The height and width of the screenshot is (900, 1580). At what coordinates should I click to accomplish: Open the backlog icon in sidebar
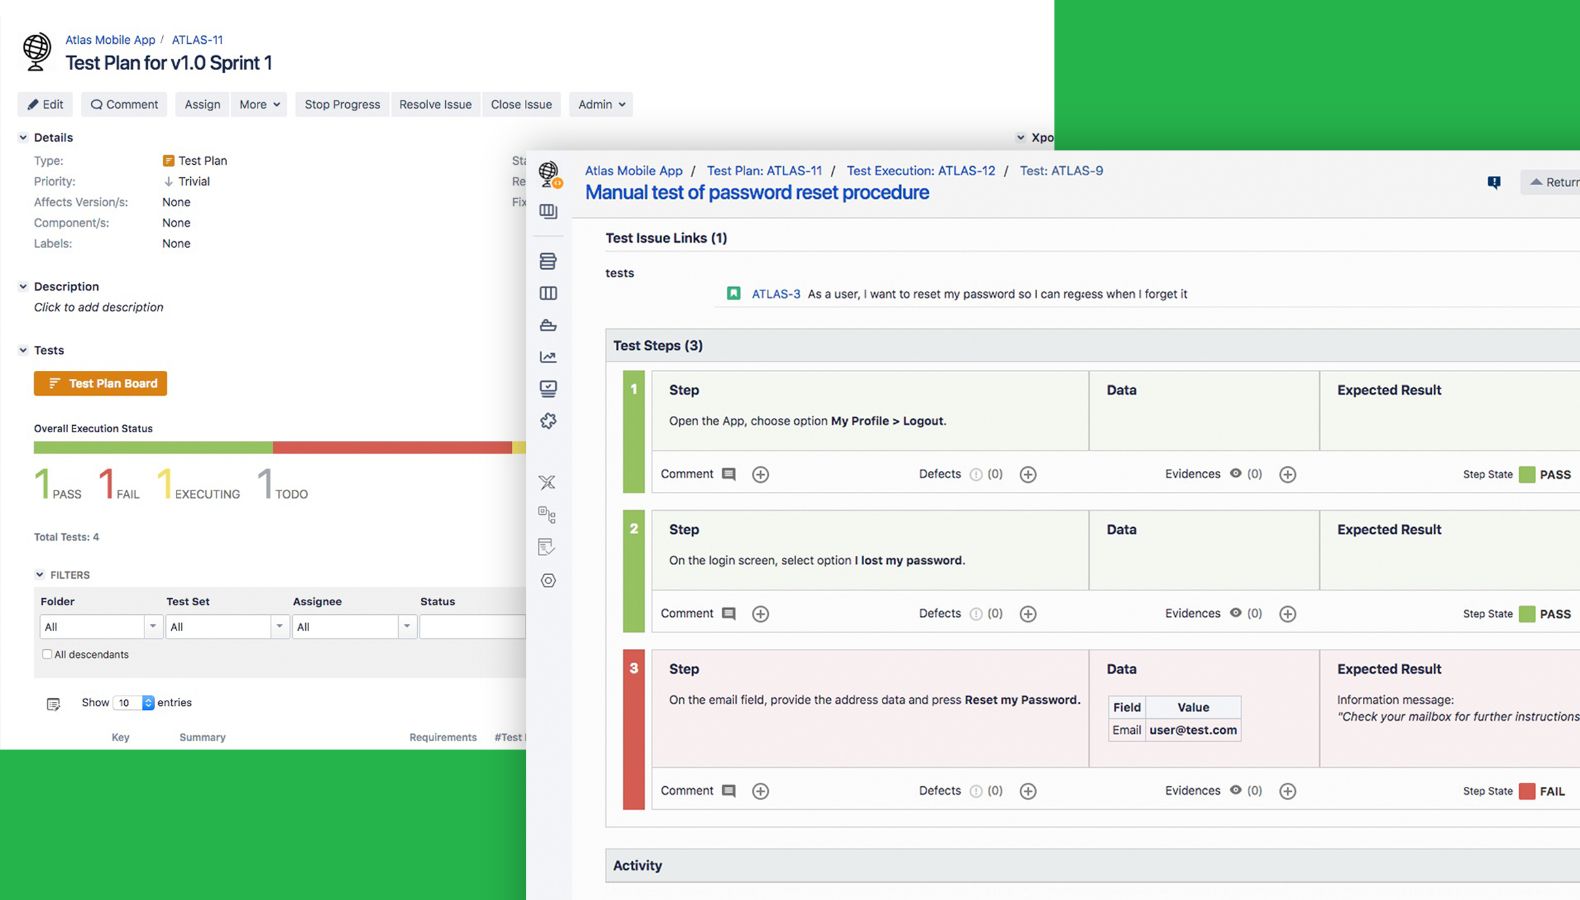click(548, 261)
